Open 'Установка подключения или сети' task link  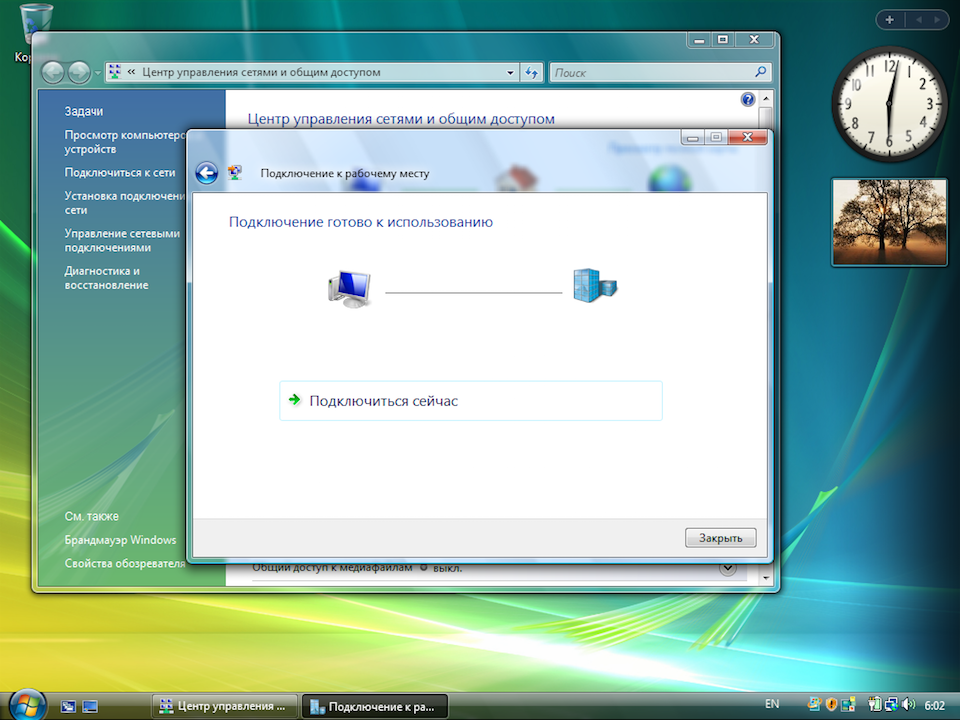coord(125,203)
